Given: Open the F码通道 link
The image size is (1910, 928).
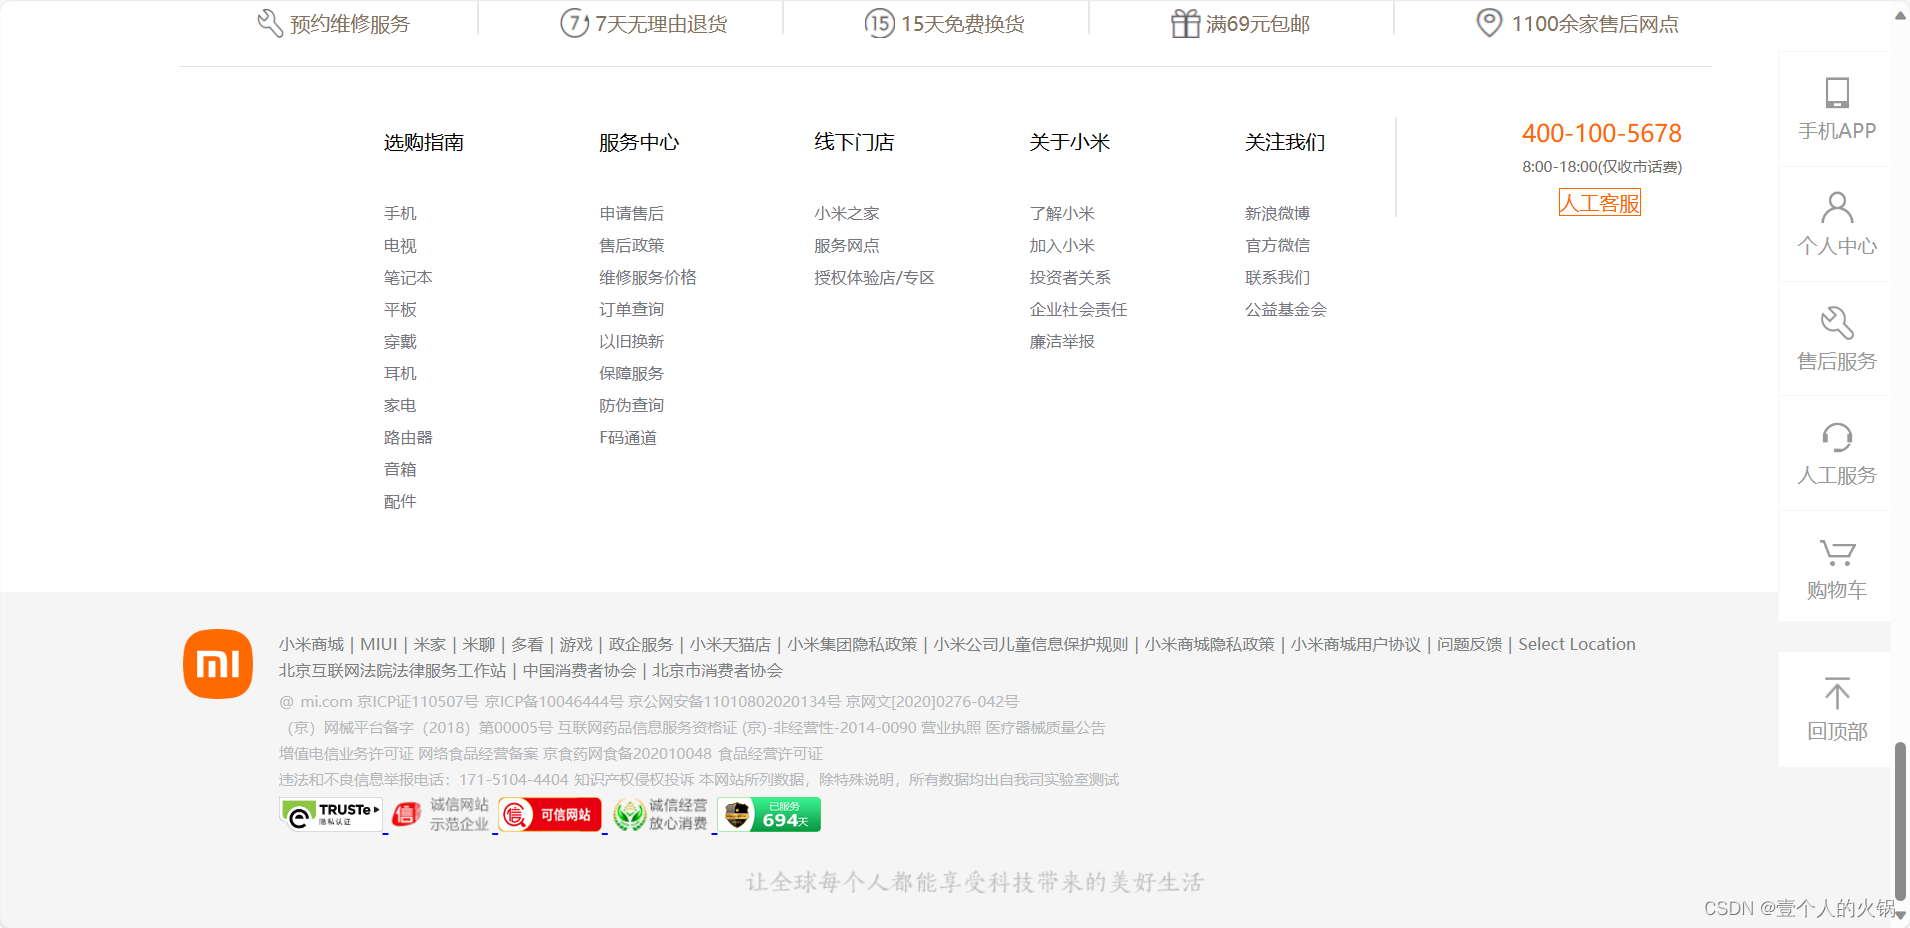Looking at the screenshot, I should [x=628, y=437].
